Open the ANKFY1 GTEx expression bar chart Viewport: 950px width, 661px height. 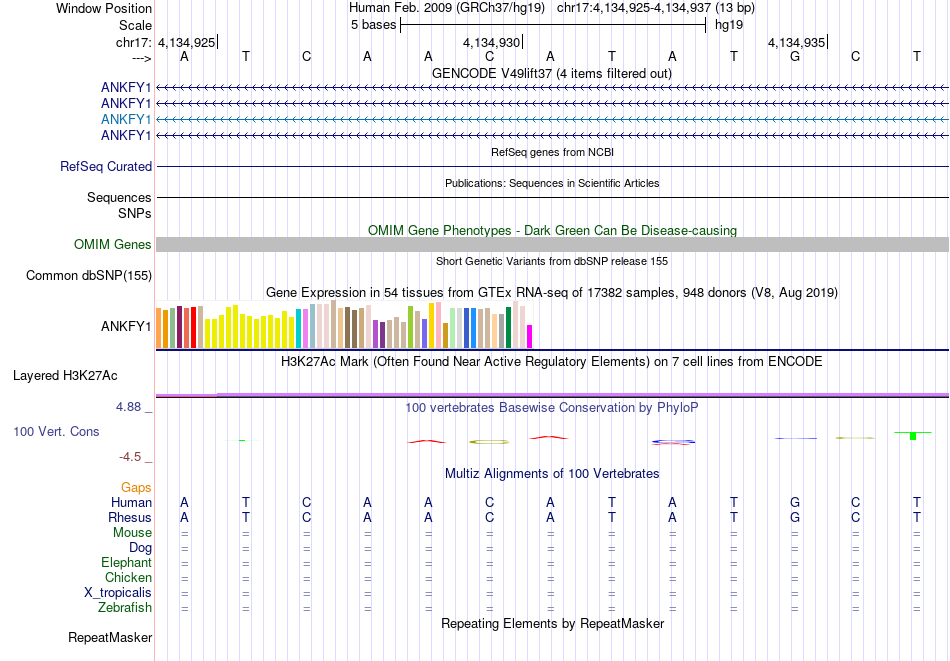(x=344, y=324)
